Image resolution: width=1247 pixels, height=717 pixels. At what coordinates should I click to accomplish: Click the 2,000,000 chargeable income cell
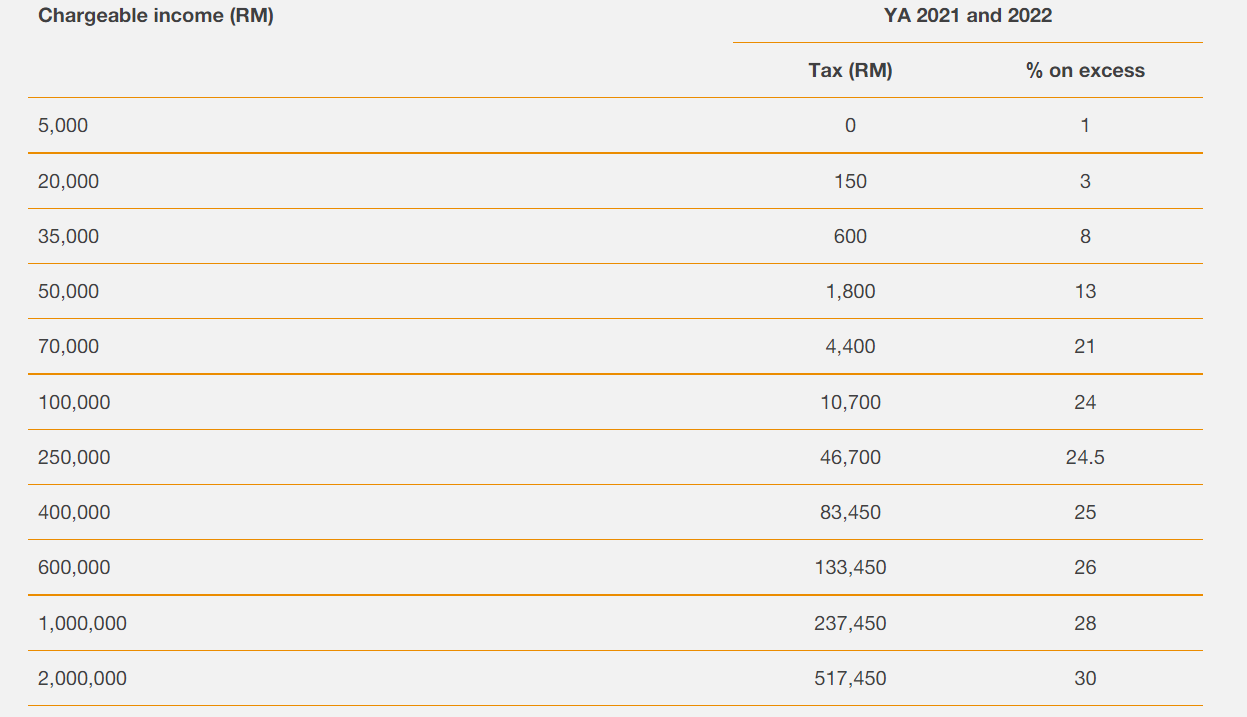[x=82, y=679]
